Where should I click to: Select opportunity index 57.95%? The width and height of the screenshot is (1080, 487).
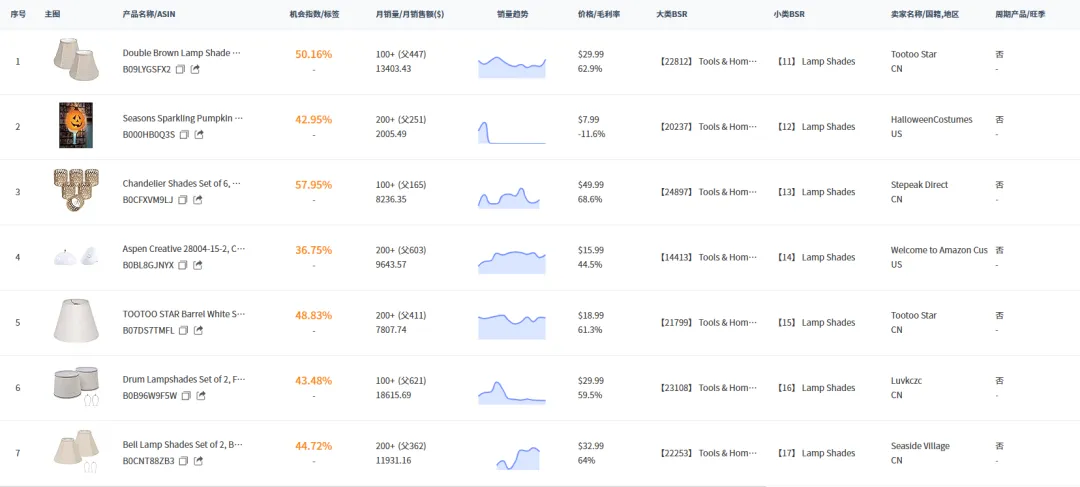point(313,185)
